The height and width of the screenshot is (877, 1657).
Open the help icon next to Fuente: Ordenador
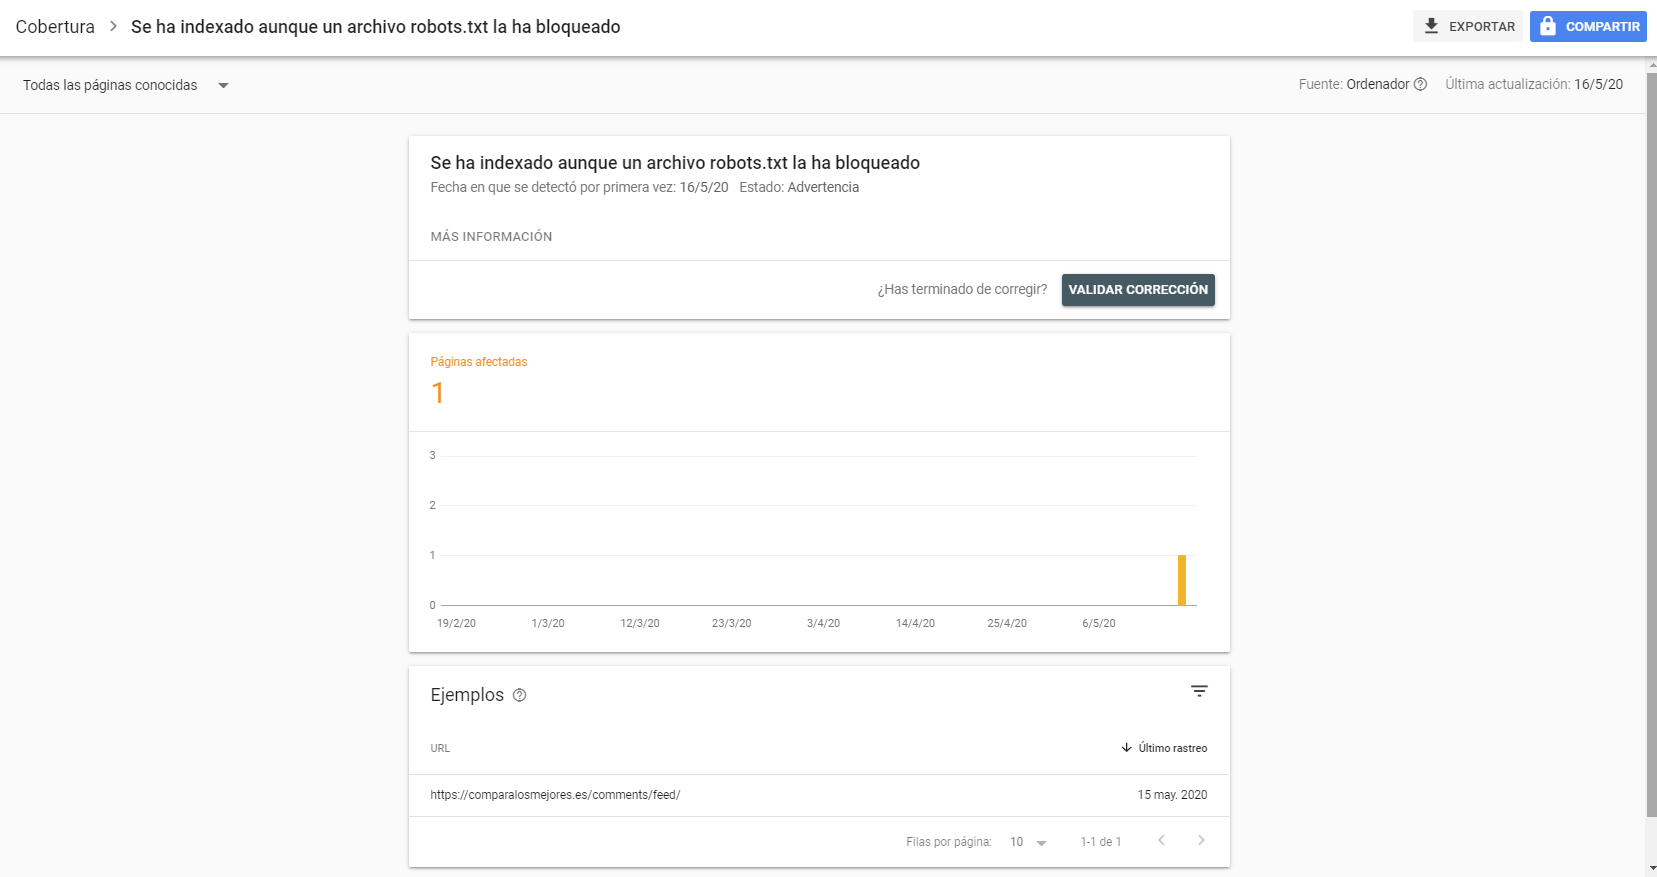(x=1420, y=84)
